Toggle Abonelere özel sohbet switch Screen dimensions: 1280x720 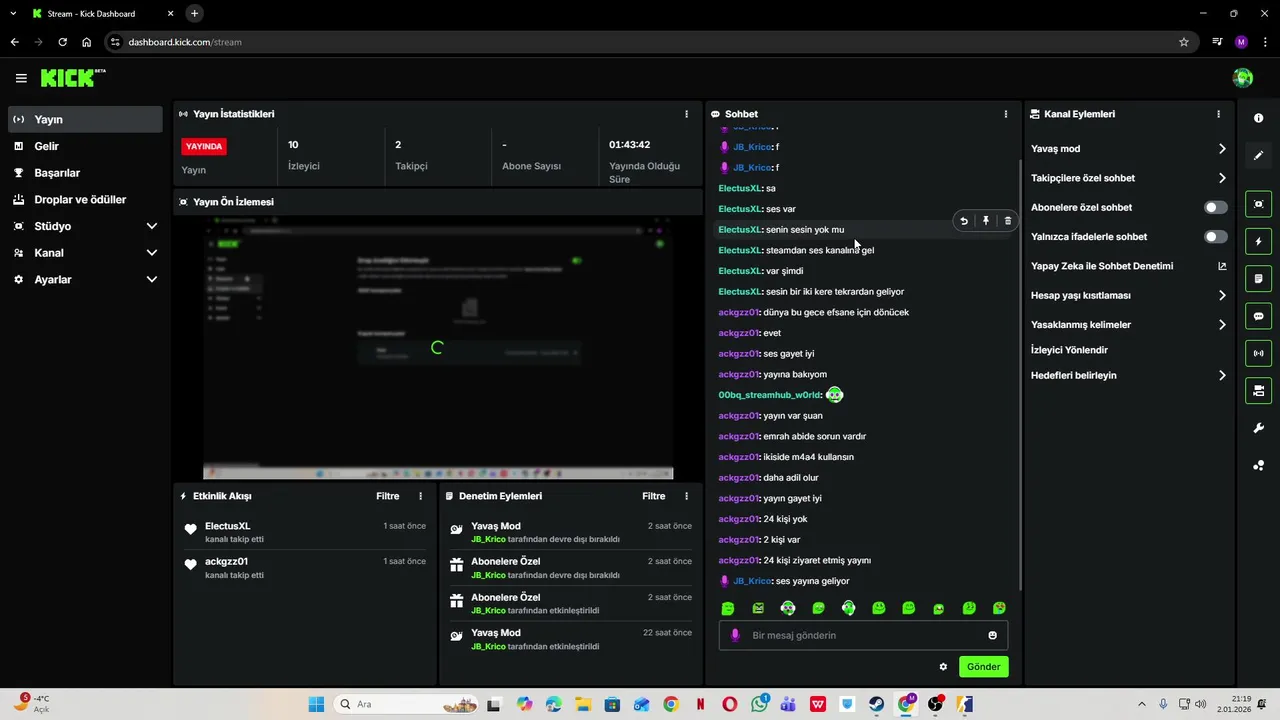[1215, 207]
